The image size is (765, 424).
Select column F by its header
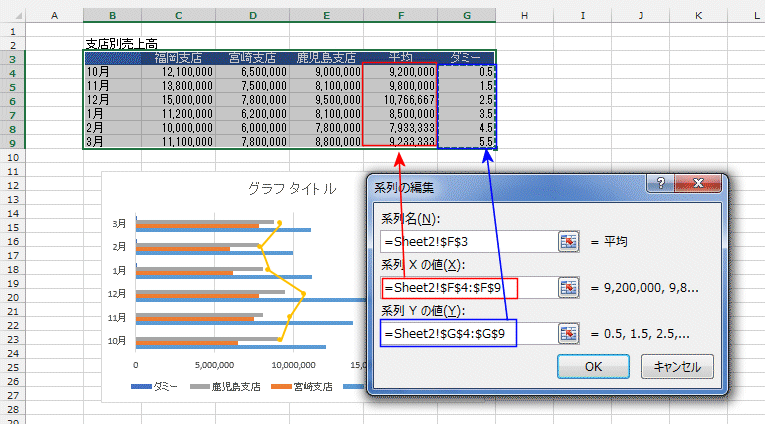click(x=400, y=14)
